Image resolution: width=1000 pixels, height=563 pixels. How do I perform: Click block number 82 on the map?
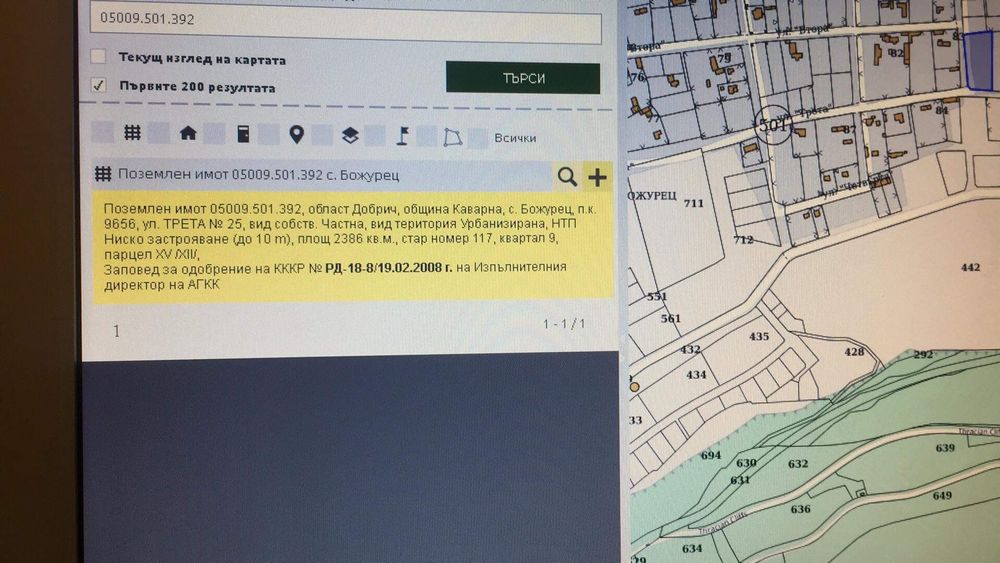pyautogui.click(x=897, y=53)
